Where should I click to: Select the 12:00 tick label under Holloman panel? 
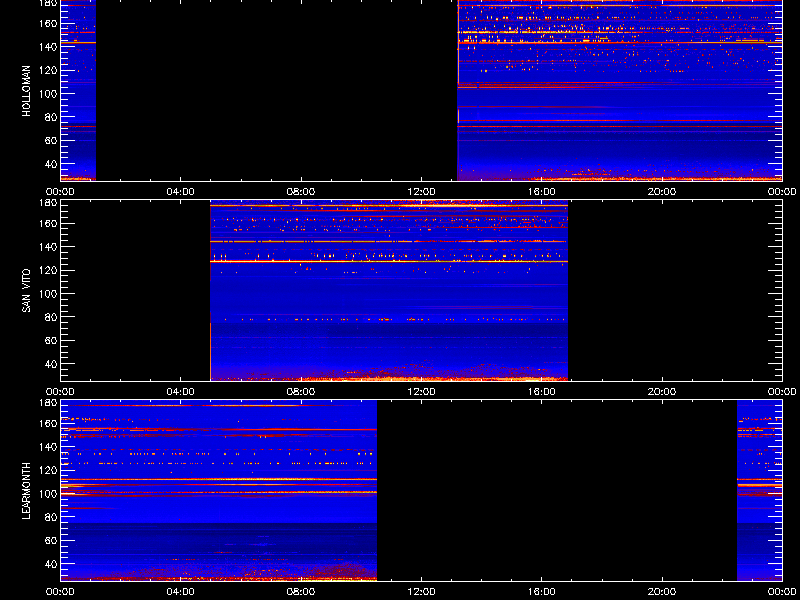421,192
